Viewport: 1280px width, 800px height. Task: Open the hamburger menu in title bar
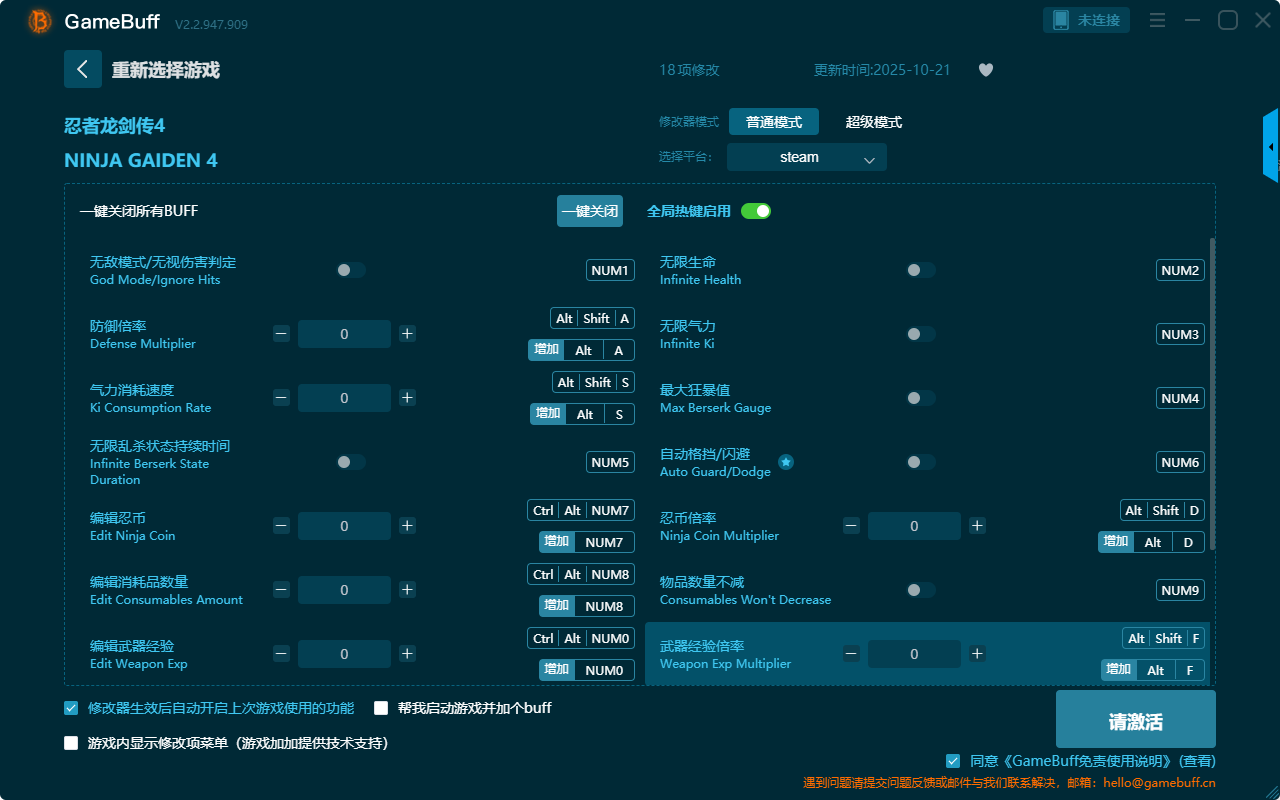(x=1157, y=21)
